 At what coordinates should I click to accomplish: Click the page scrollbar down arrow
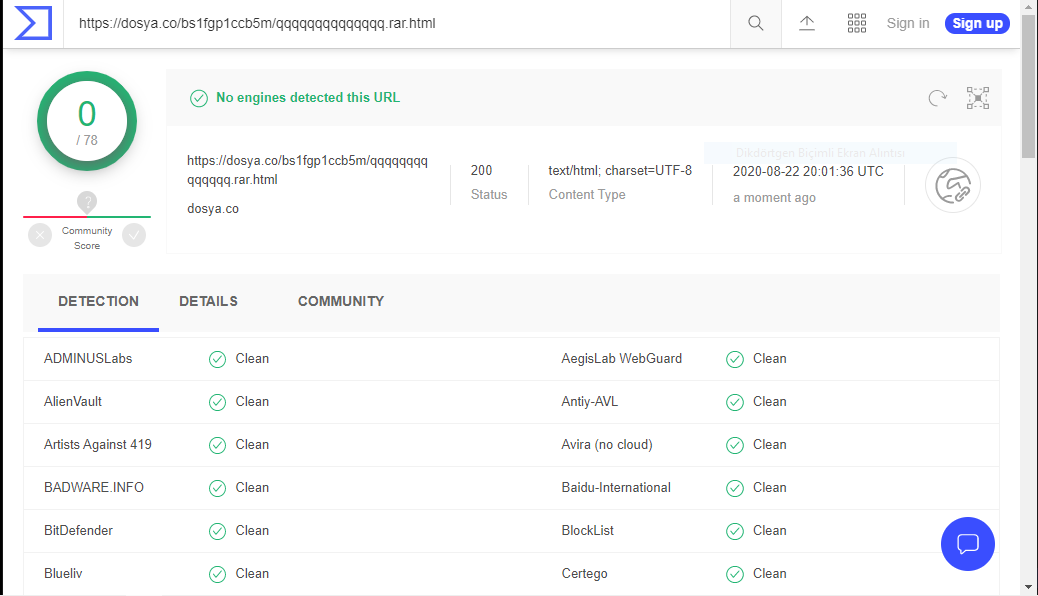tap(1029, 587)
